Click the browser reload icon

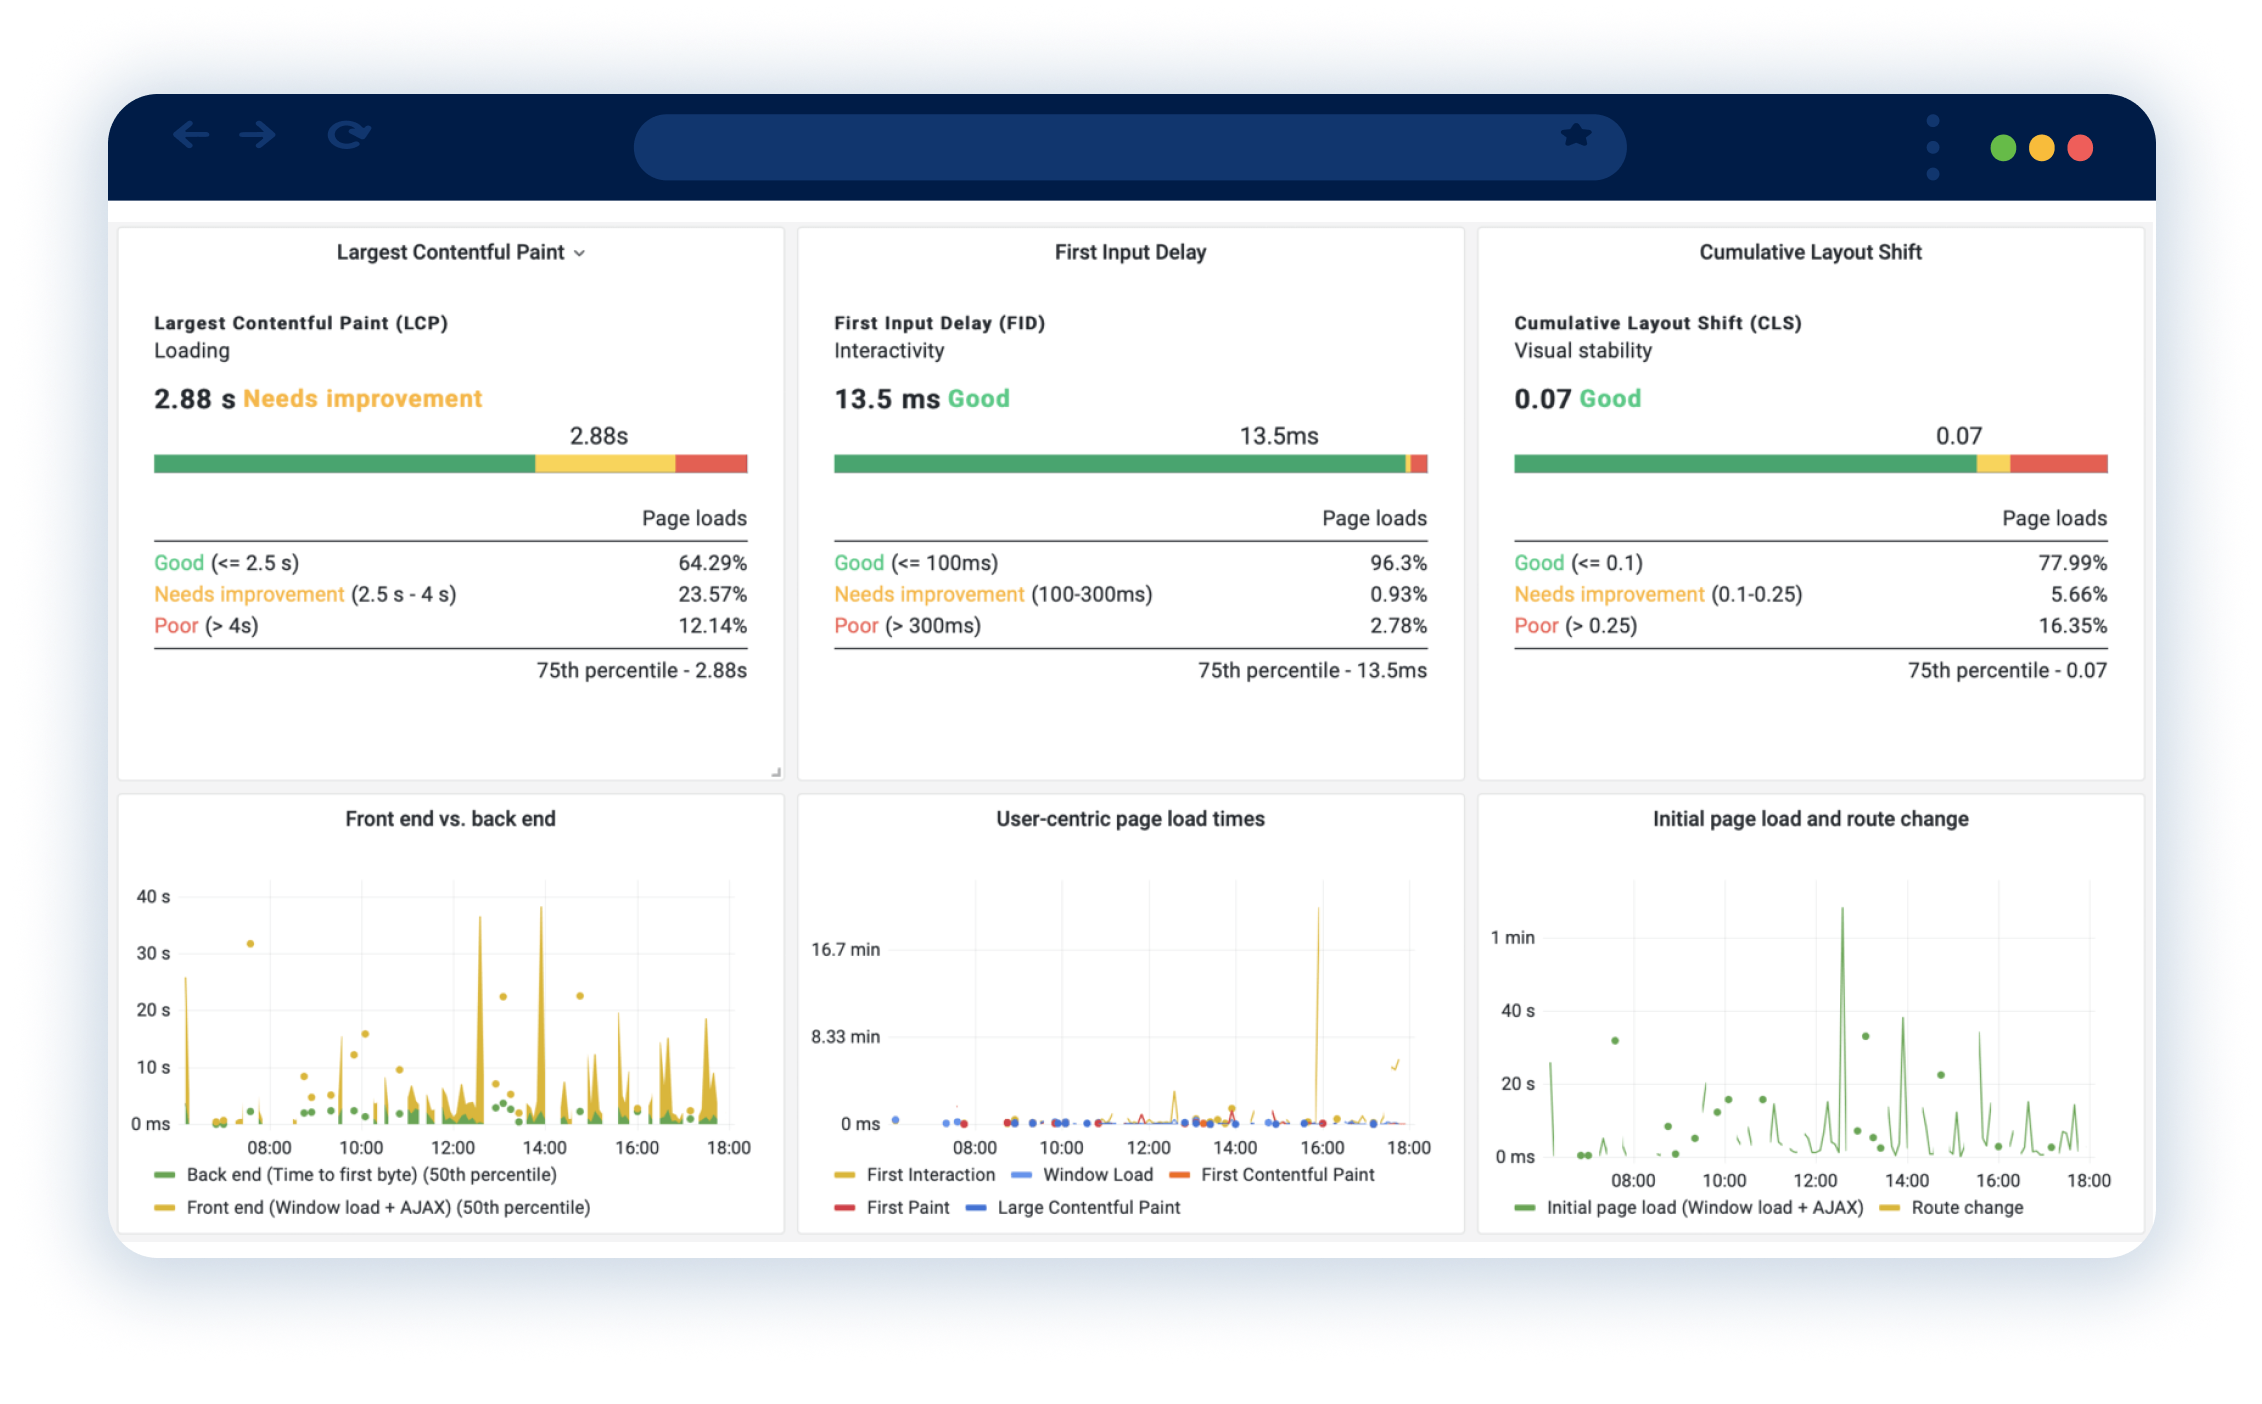pos(348,134)
